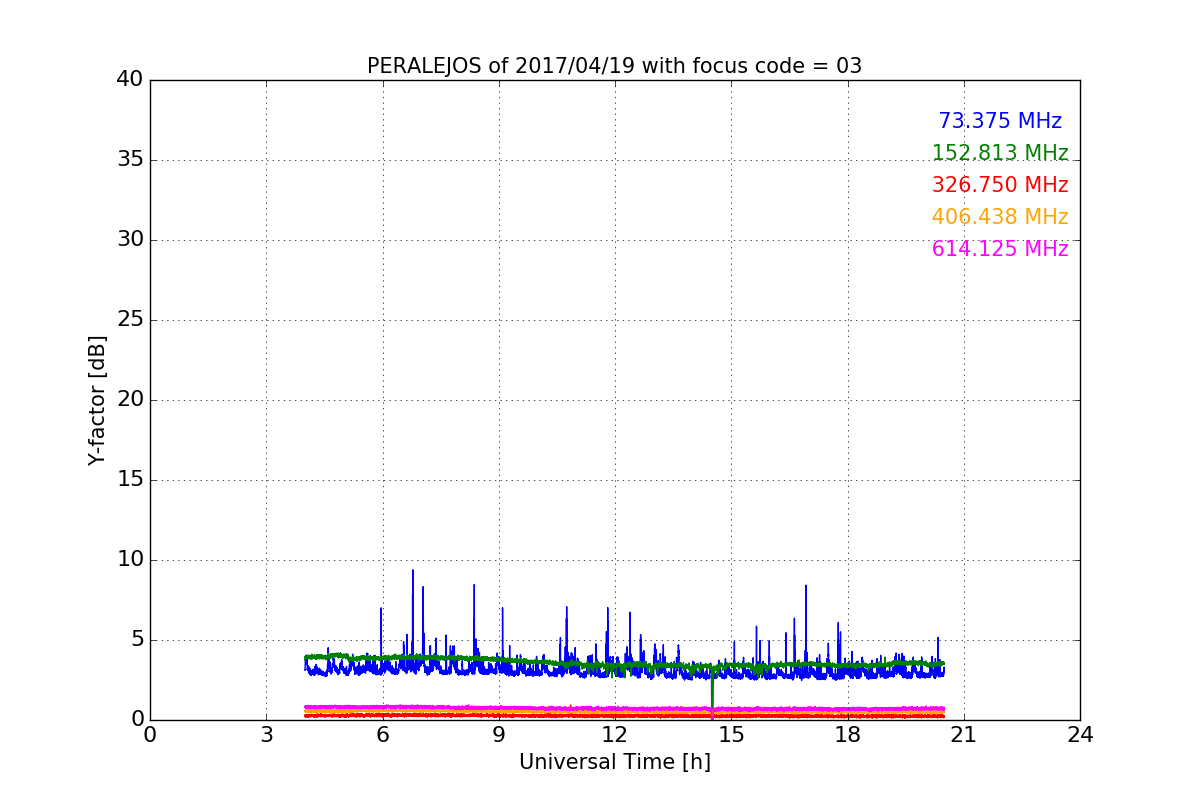Click the y-axis tick label 25
This screenshot has width=1200, height=800.
(130, 320)
